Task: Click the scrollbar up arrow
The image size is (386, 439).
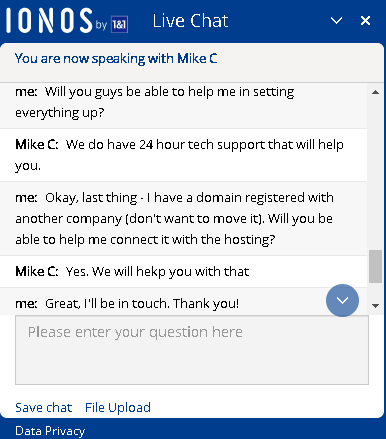Action: point(375,92)
